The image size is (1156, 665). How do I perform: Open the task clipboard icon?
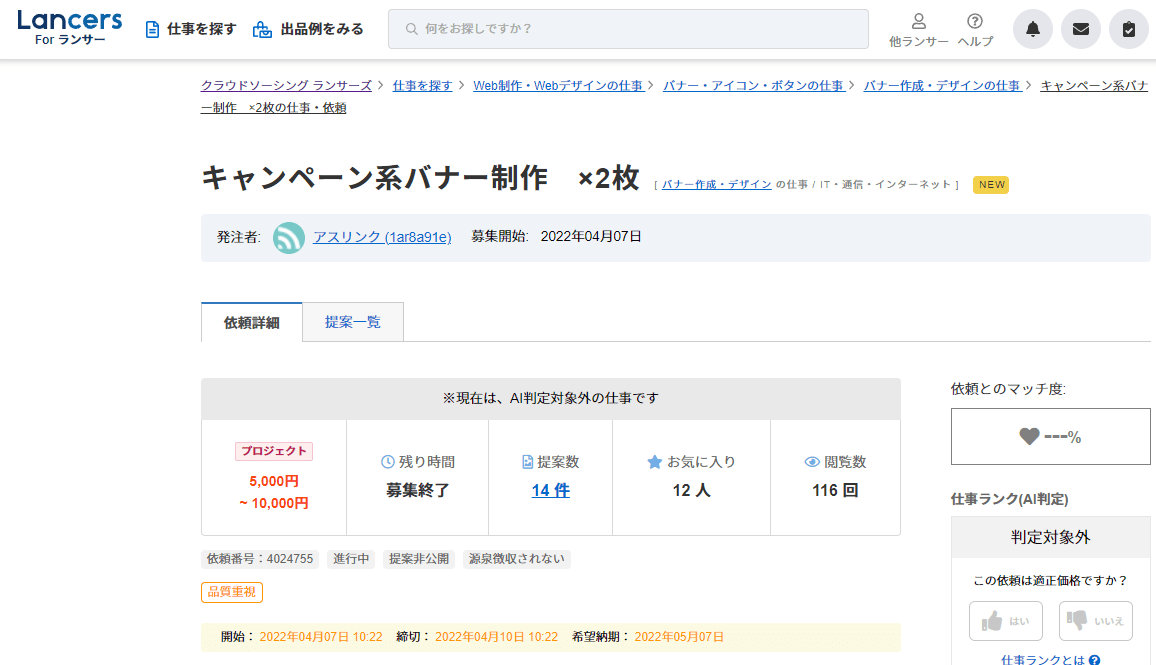point(1129,29)
